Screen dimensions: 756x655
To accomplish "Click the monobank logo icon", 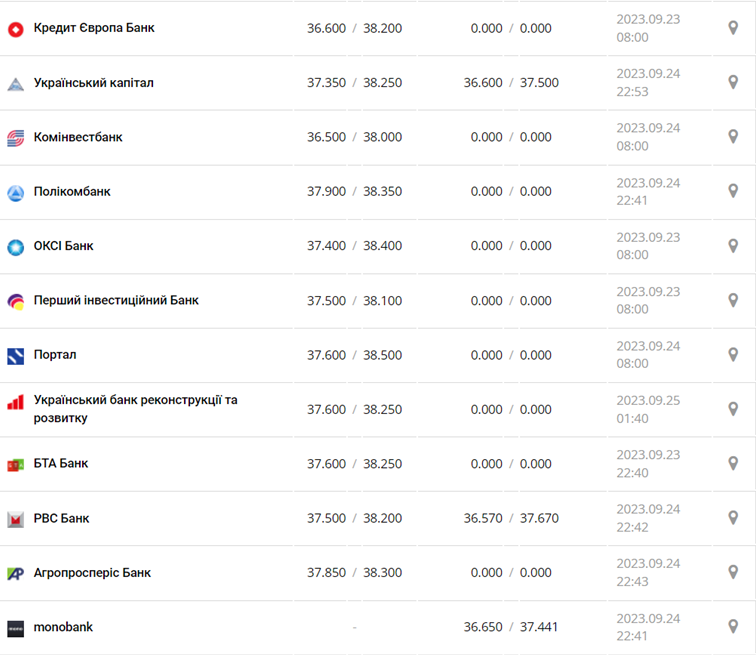I will pyautogui.click(x=15, y=628).
